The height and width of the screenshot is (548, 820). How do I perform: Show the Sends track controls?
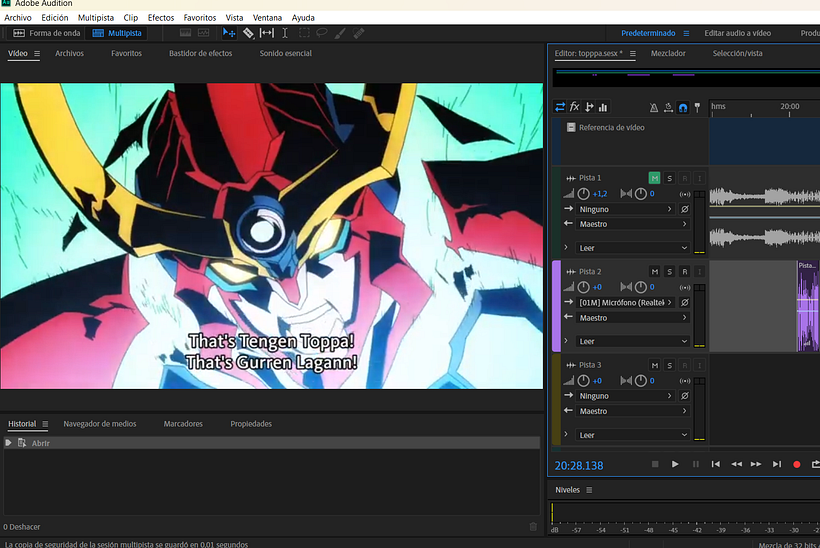(x=589, y=107)
